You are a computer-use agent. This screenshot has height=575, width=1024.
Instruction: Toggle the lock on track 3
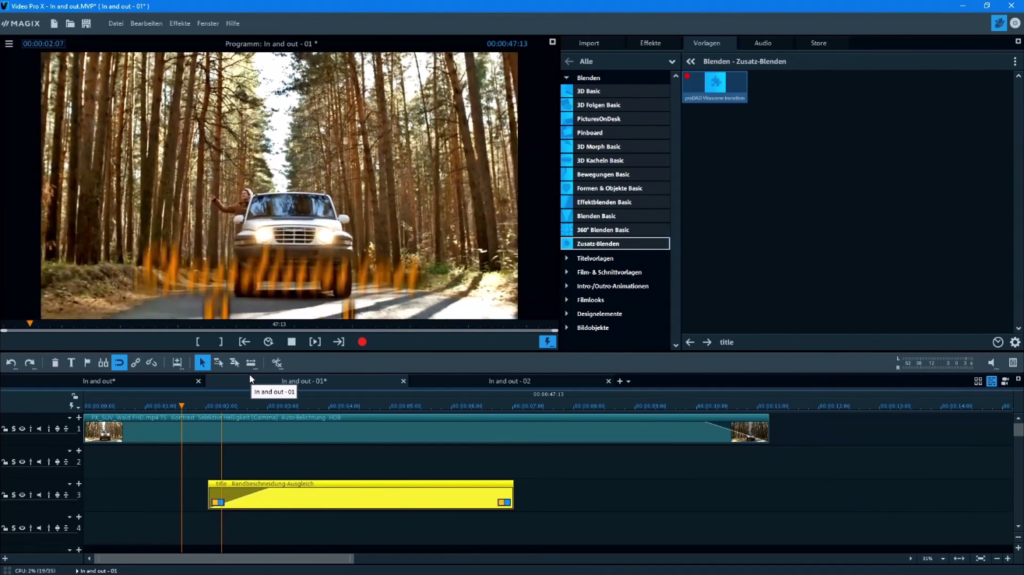pos(5,495)
